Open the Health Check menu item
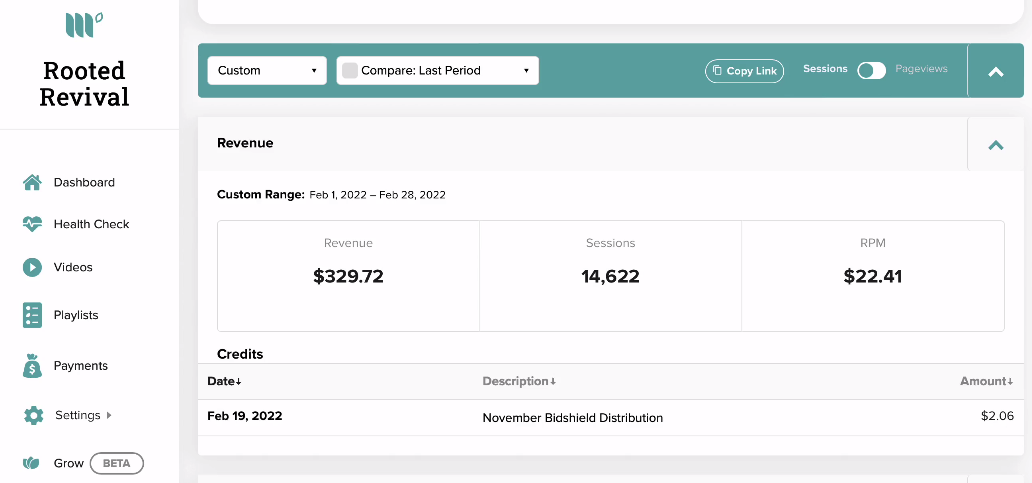 tap(91, 224)
